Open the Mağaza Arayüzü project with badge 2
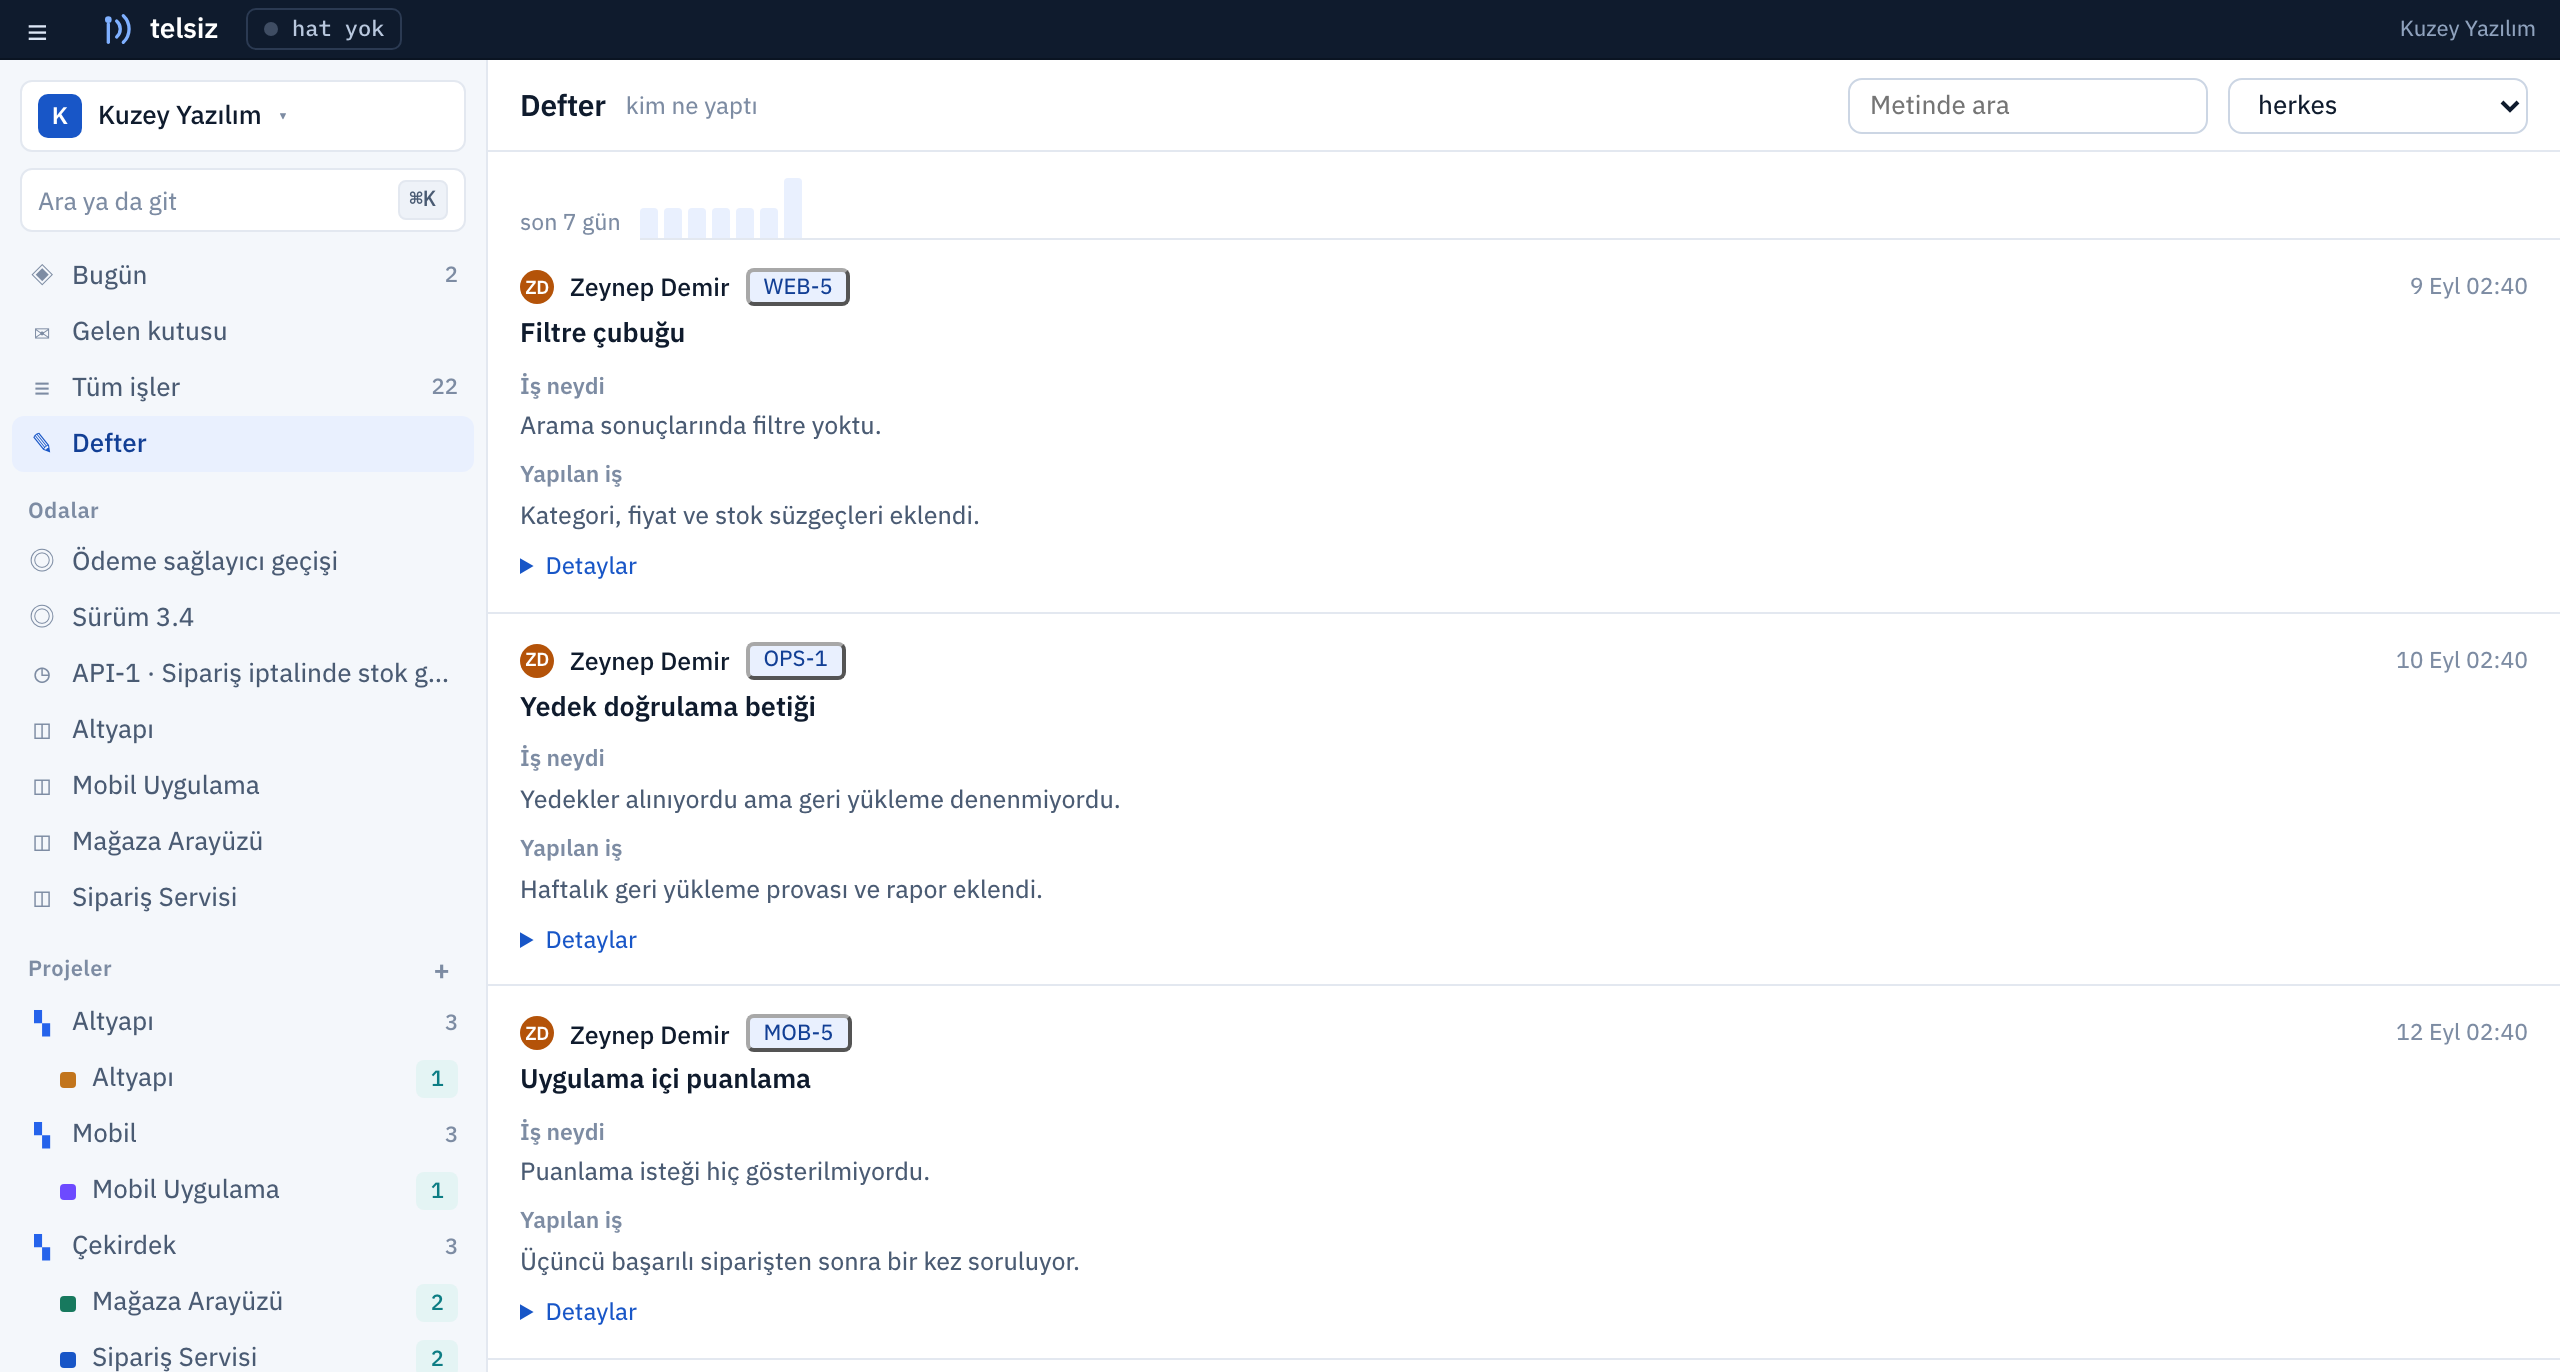This screenshot has height=1372, width=2560. click(x=243, y=1301)
